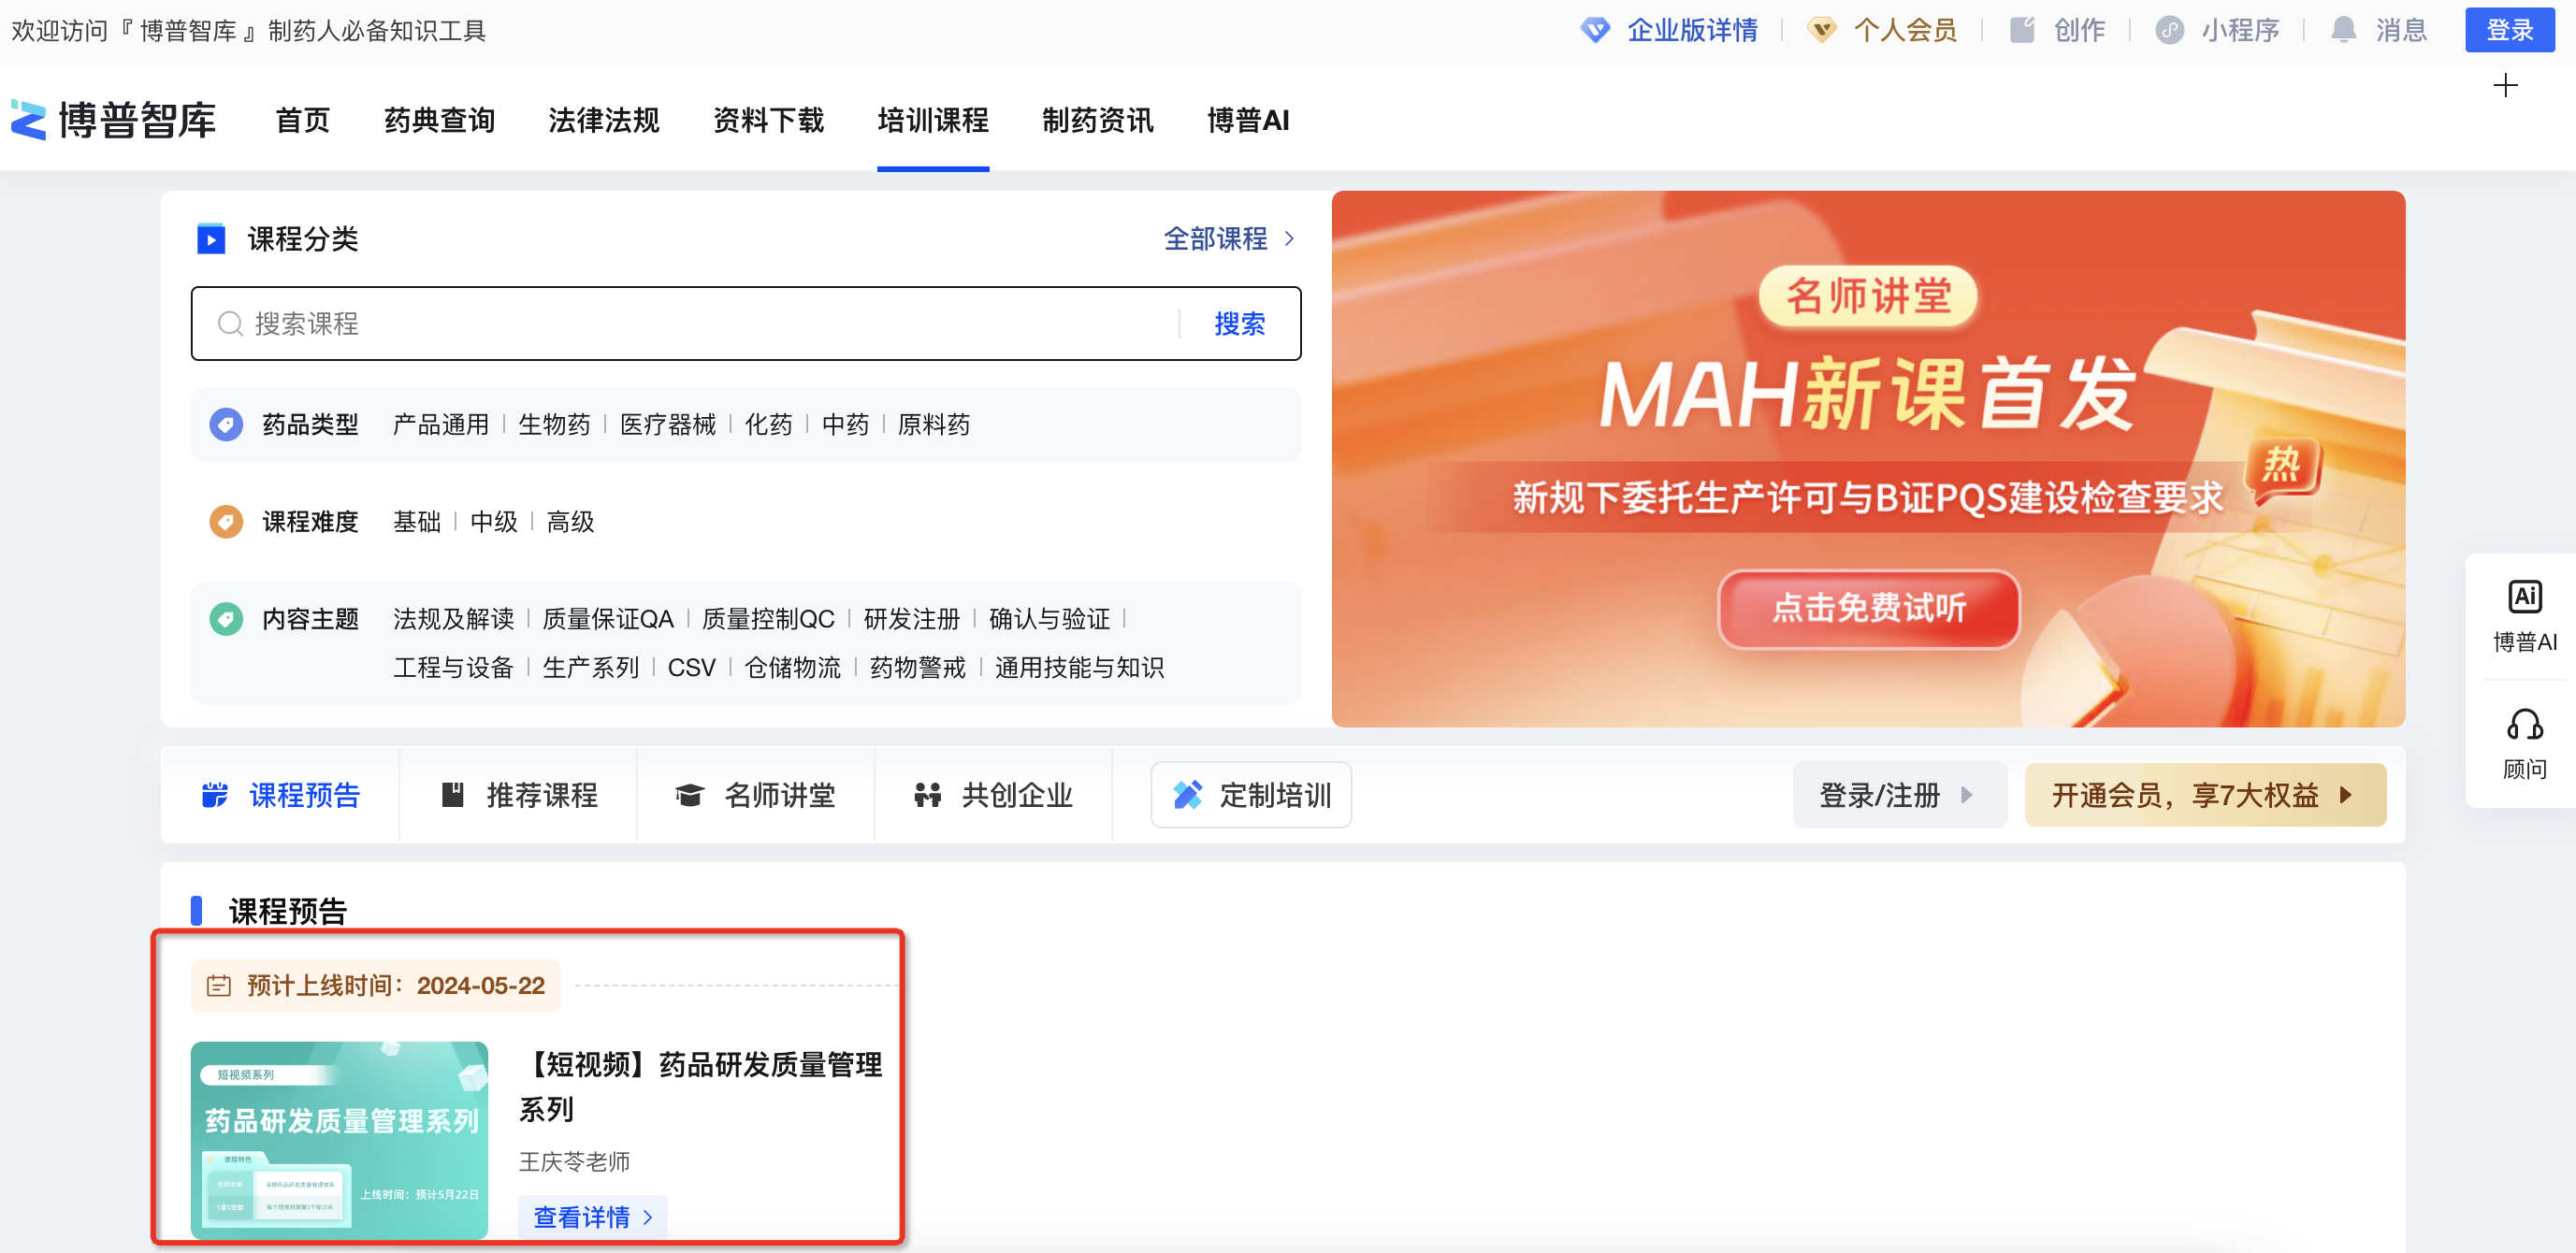Click the 消息 bell icon

(x=2343, y=30)
